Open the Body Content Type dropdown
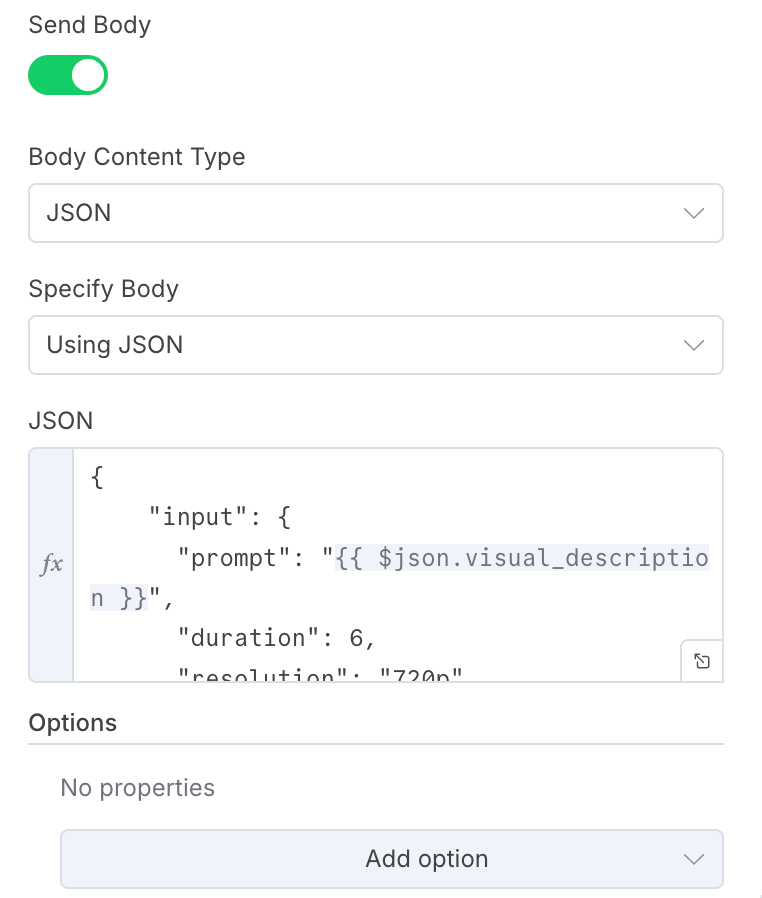762x898 pixels. tap(375, 213)
